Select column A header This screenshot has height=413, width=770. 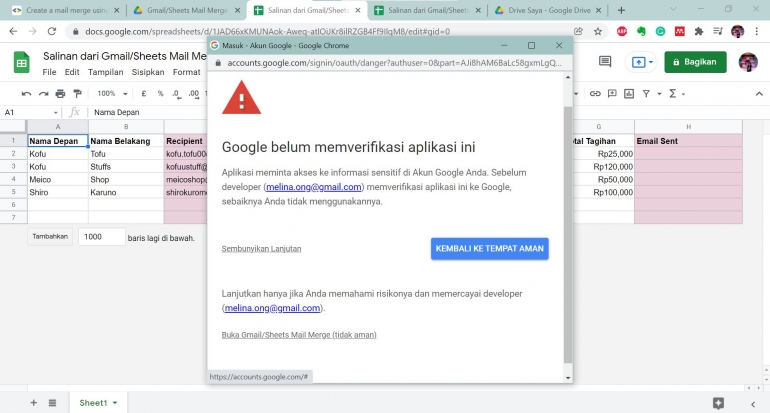(58, 127)
